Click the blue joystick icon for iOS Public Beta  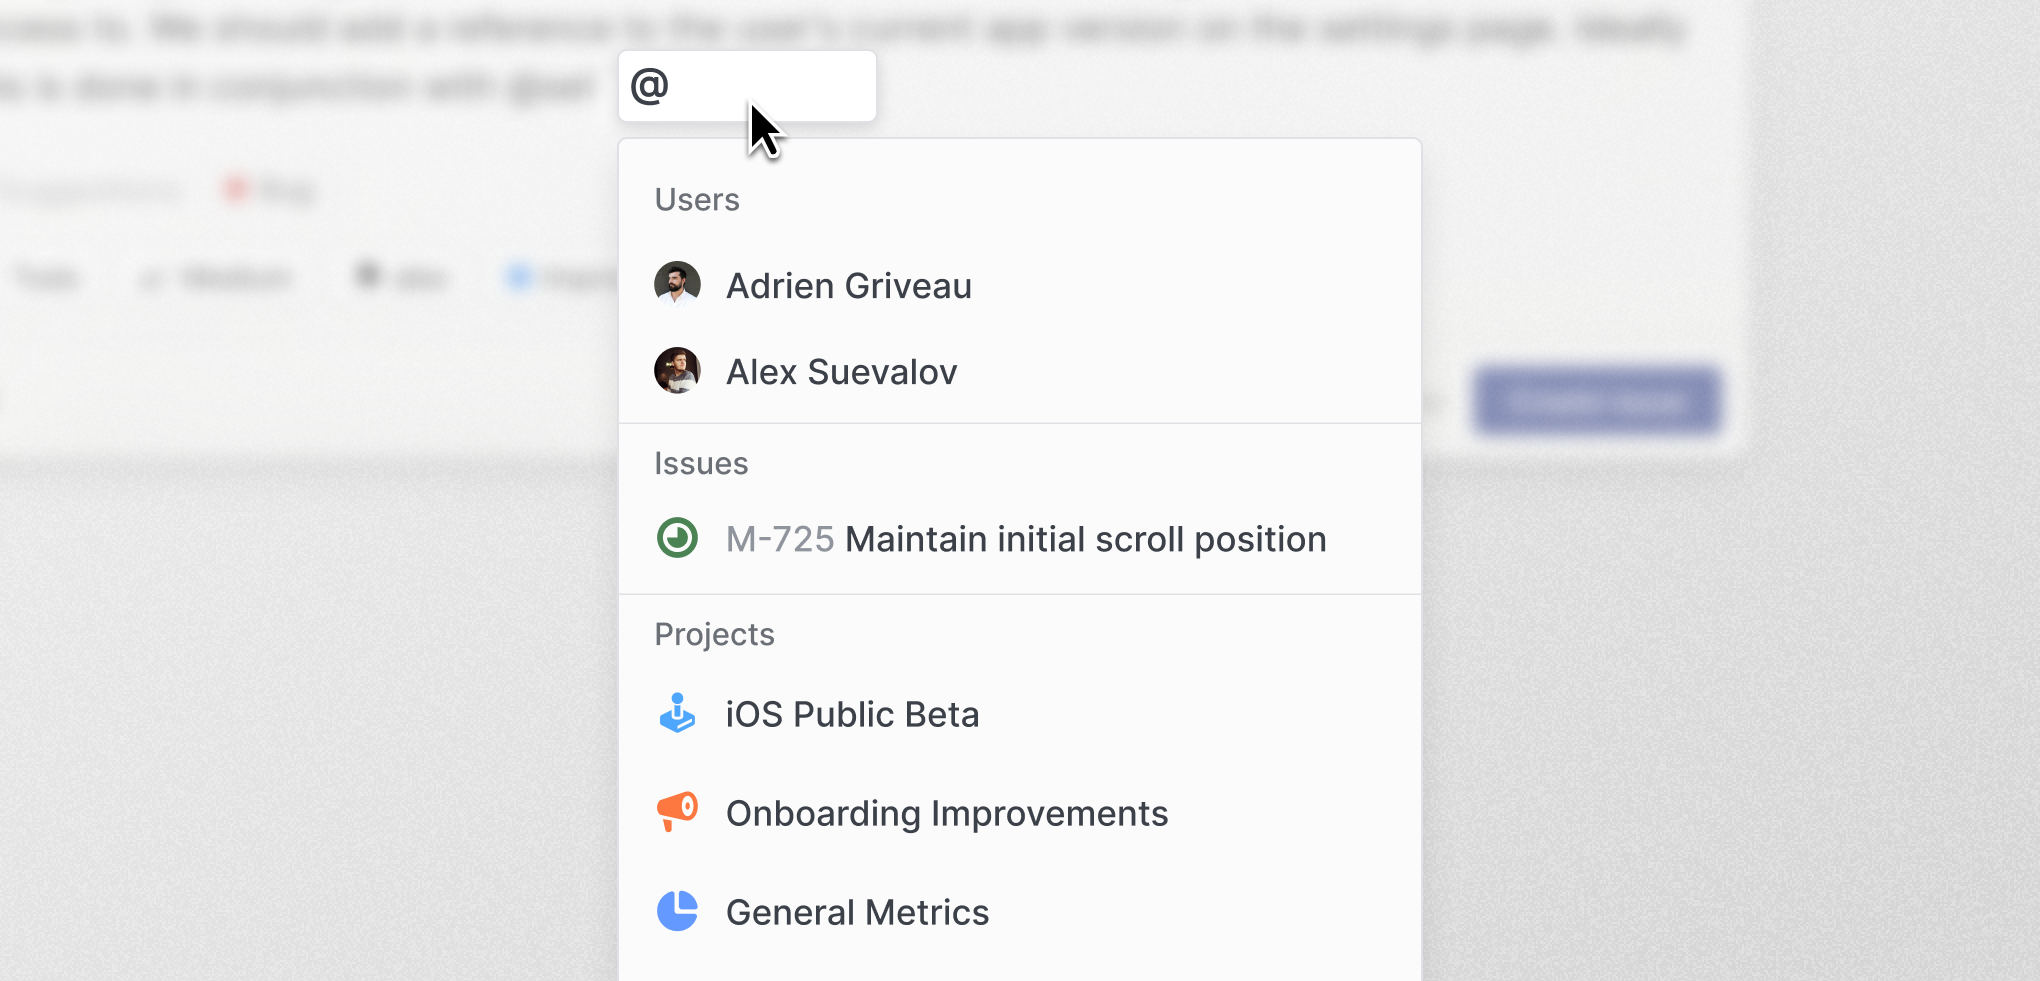[677, 713]
